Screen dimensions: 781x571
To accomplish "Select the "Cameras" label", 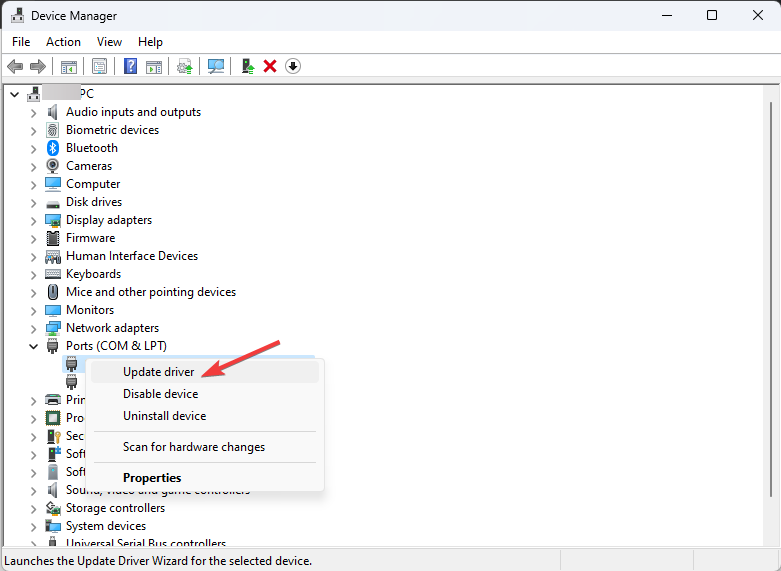I will 89,166.
